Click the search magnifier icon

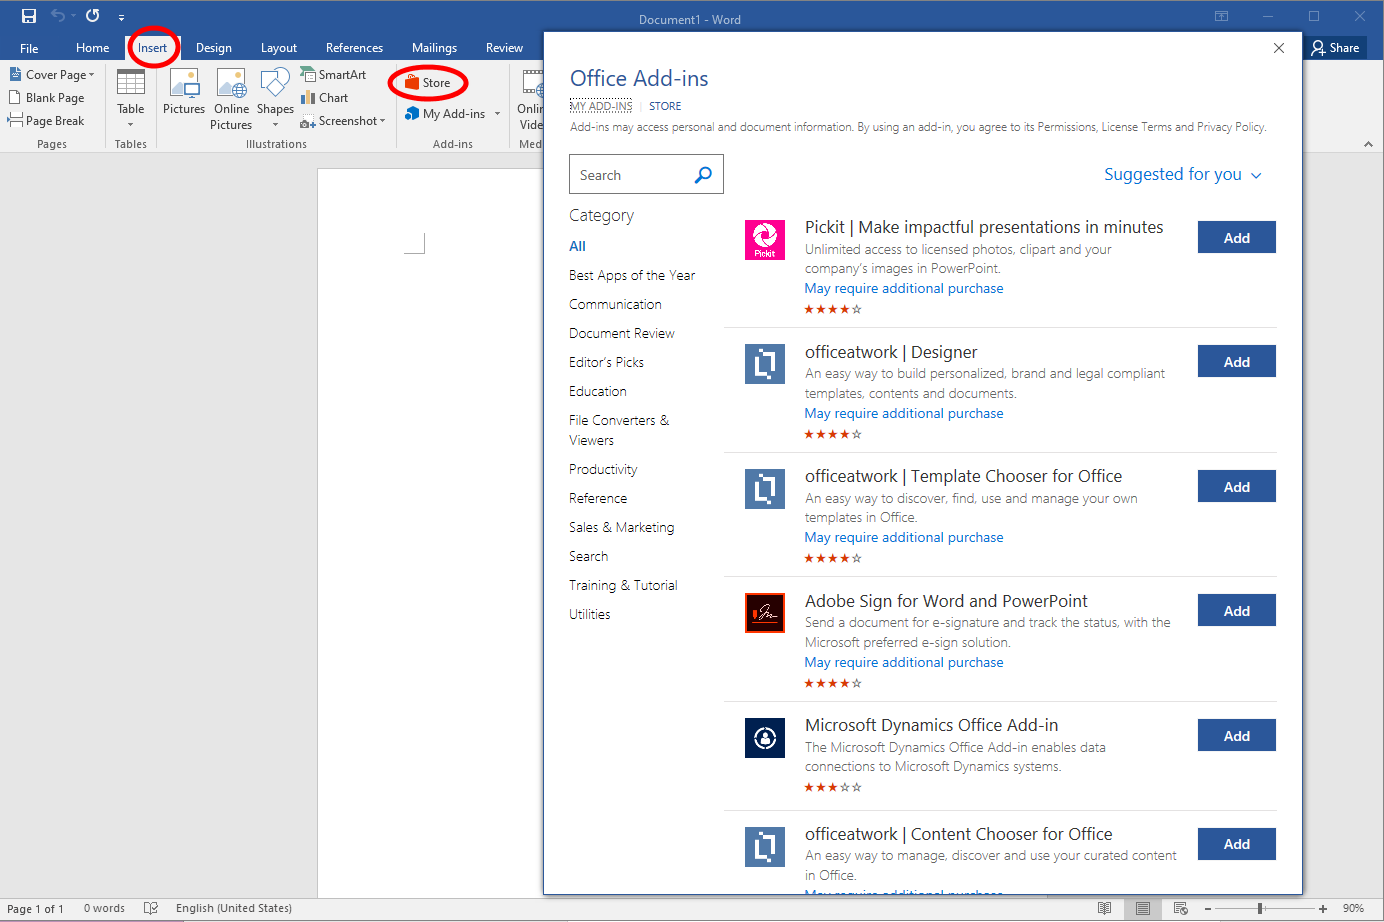[703, 175]
